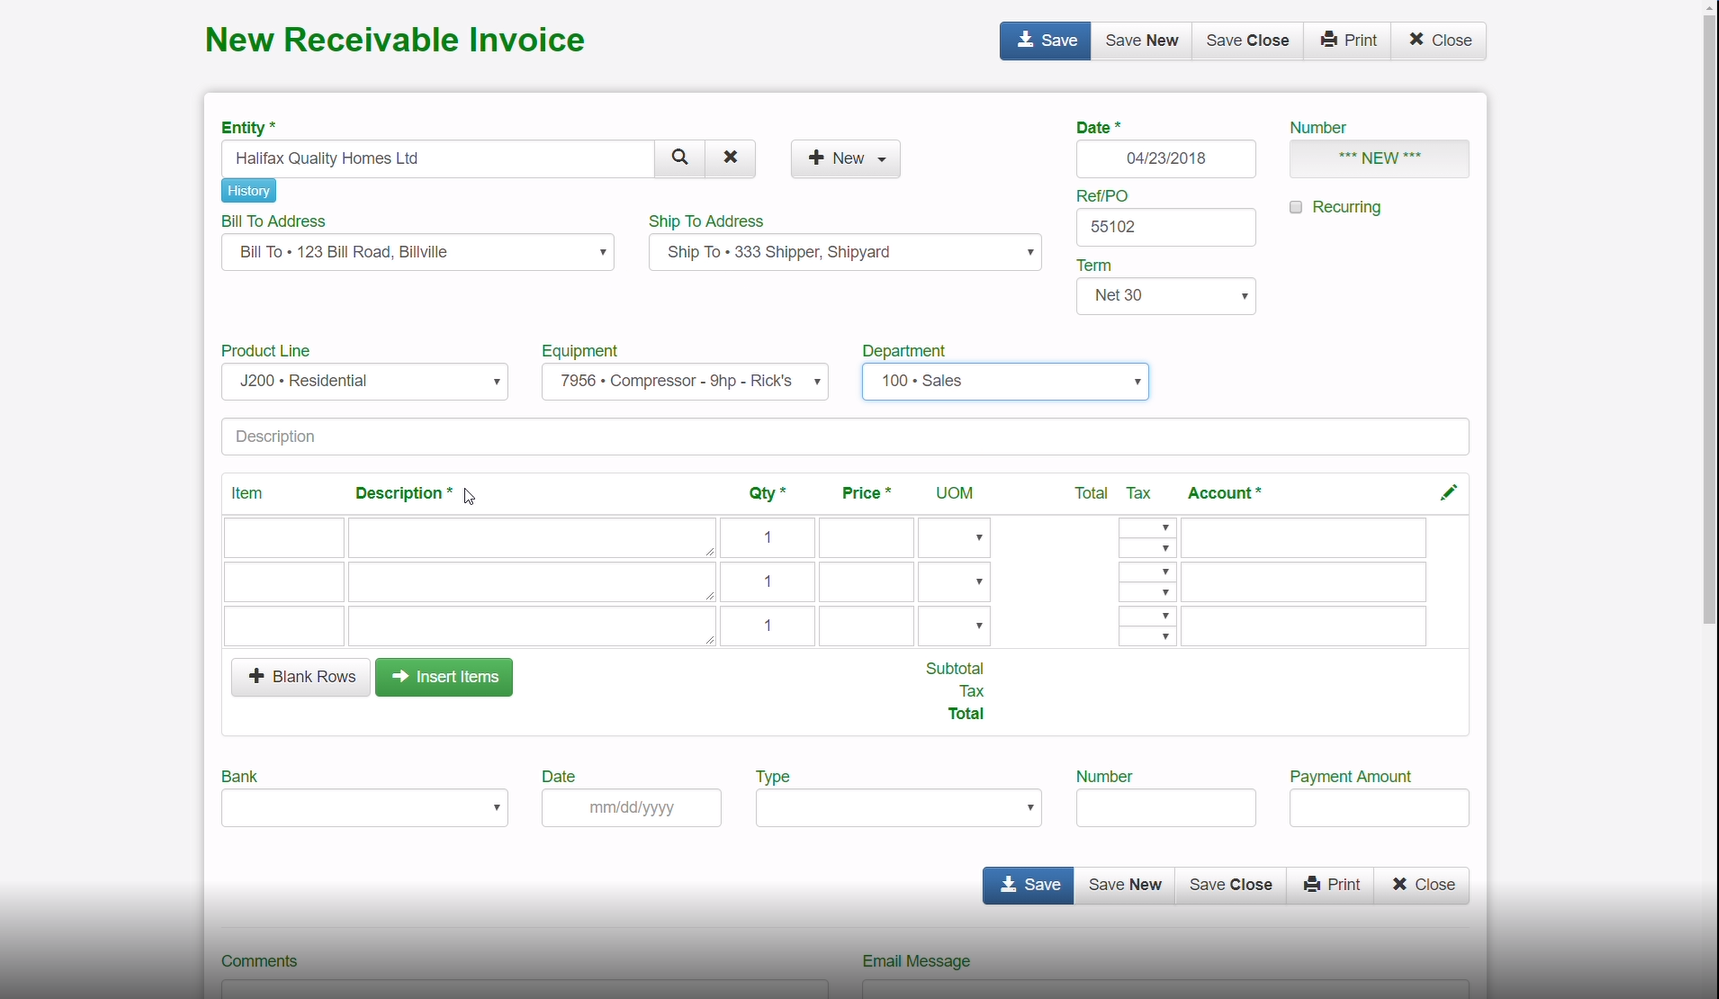This screenshot has width=1719, height=999.
Task: Open the Term dropdown showing Net 30
Action: pos(1166,296)
